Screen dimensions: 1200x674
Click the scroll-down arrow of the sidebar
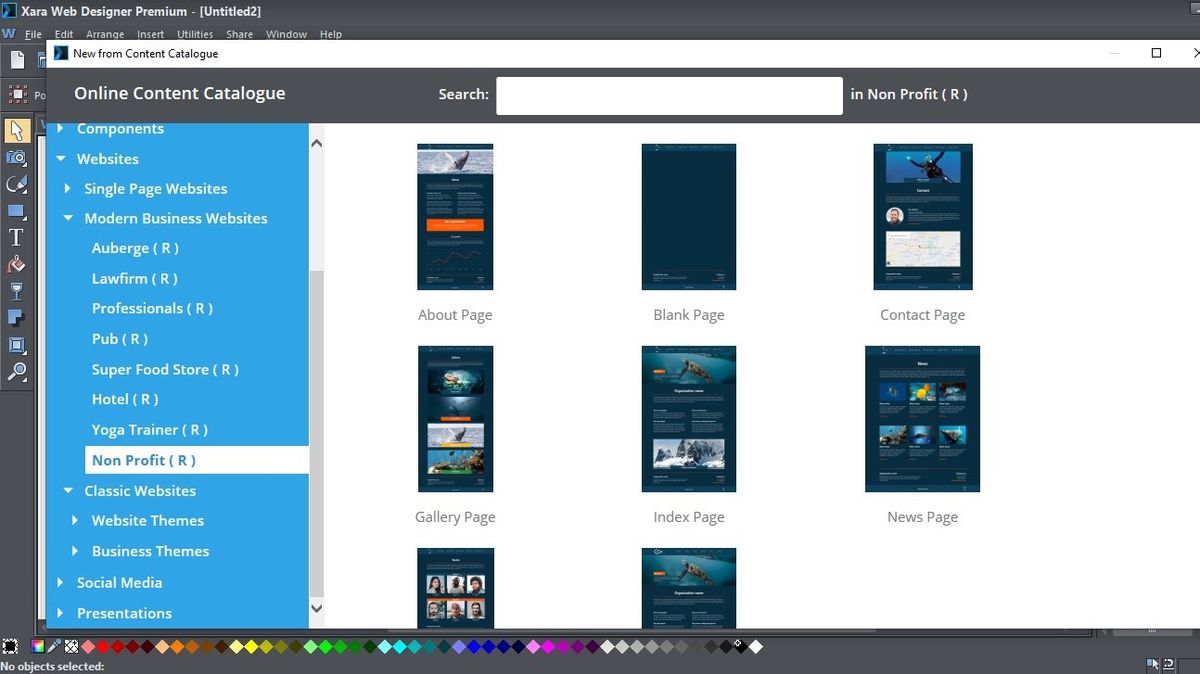(x=316, y=608)
